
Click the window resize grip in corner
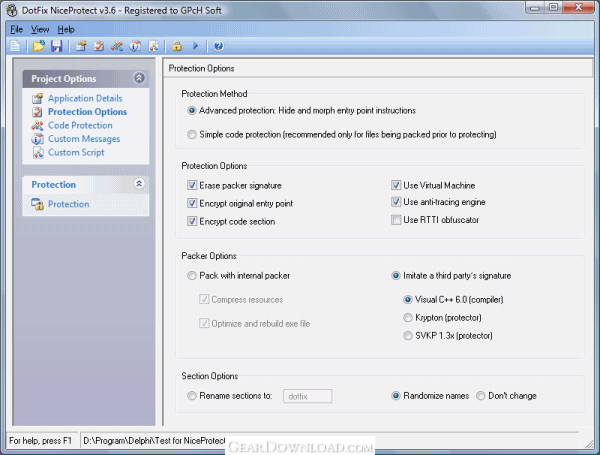(589, 444)
